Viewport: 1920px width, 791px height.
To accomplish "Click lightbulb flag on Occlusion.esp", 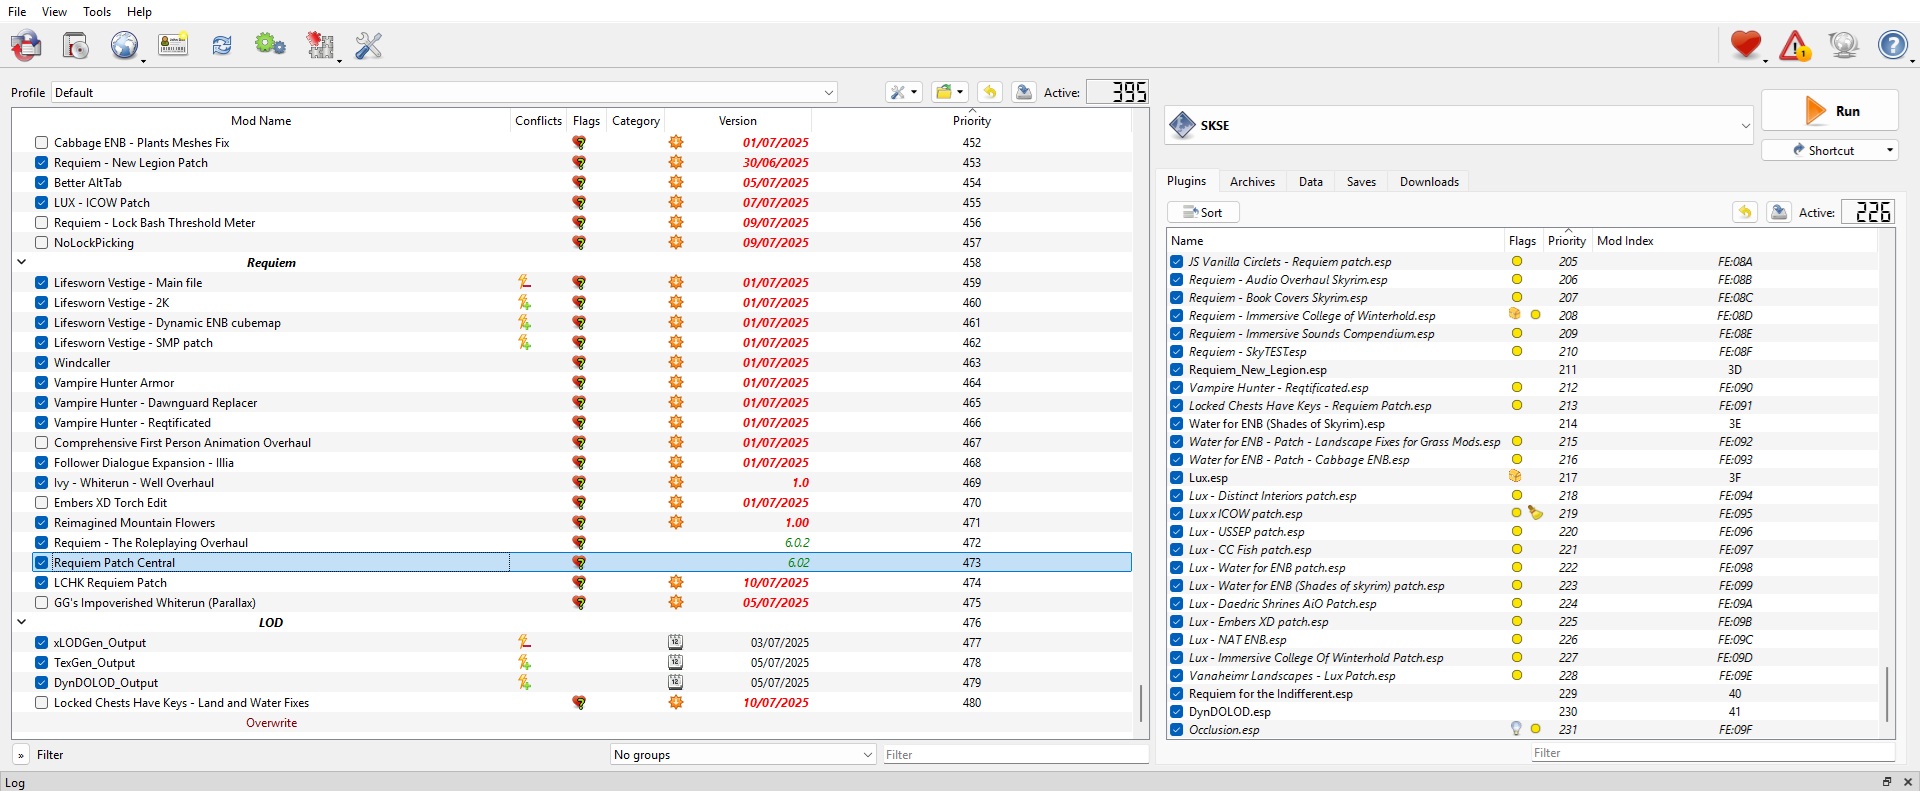I will tap(1516, 729).
